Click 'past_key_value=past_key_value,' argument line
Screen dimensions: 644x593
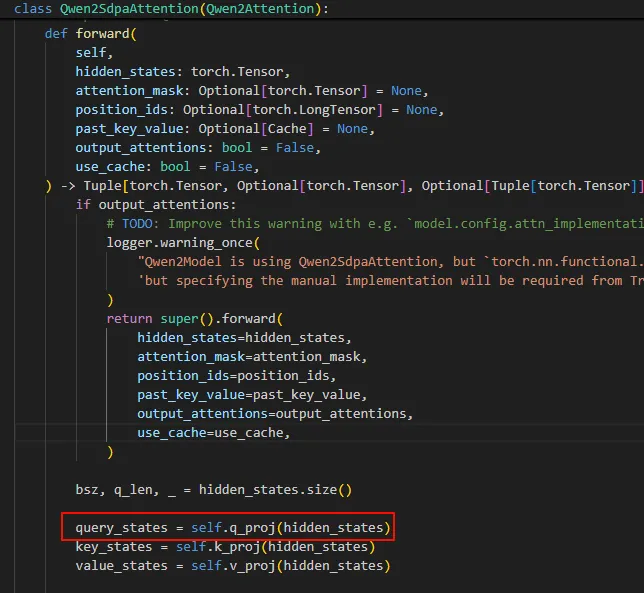pyautogui.click(x=252, y=395)
